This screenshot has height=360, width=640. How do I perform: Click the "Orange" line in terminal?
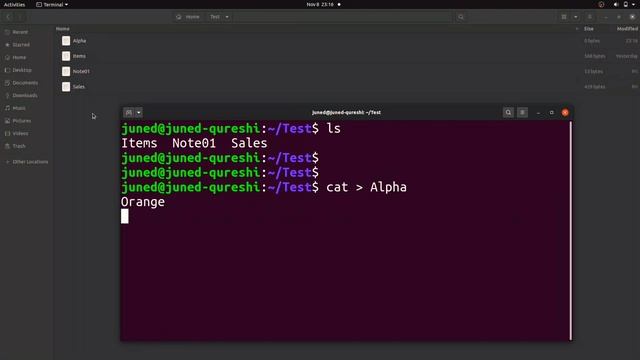[143, 202]
